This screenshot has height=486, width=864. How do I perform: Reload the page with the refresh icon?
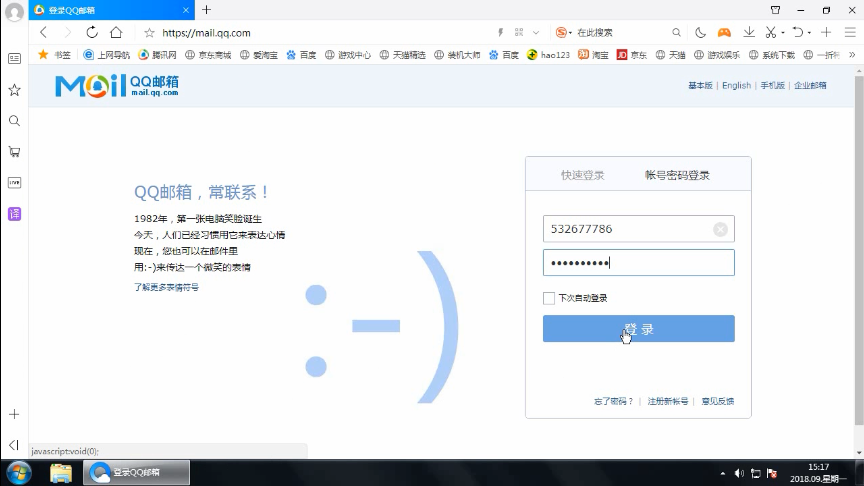click(92, 33)
